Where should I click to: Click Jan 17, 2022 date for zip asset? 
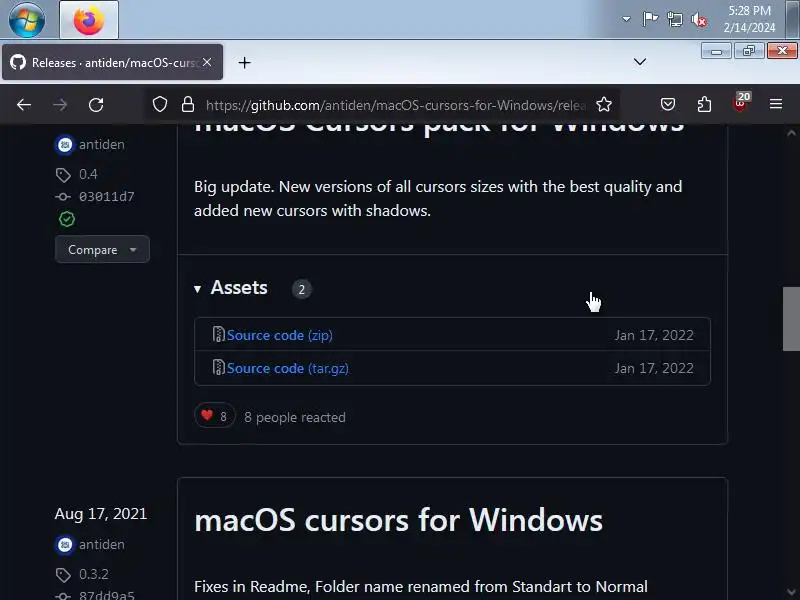coord(654,335)
